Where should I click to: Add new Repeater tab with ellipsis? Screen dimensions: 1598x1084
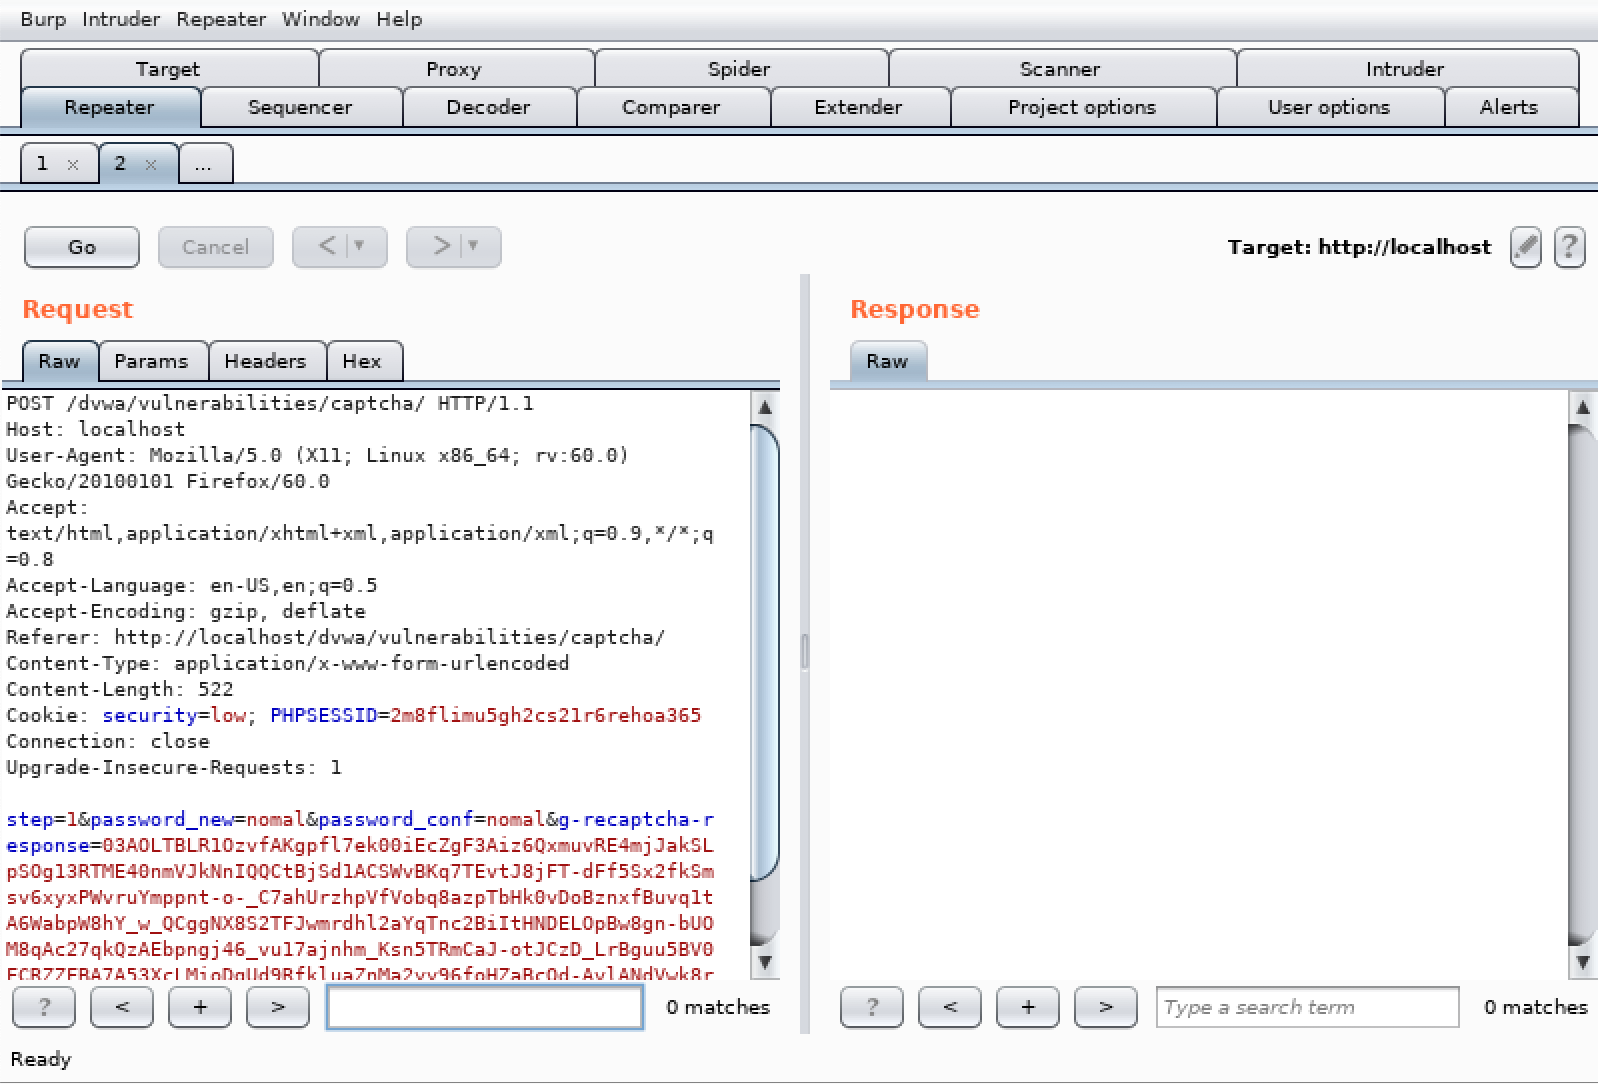pos(205,163)
